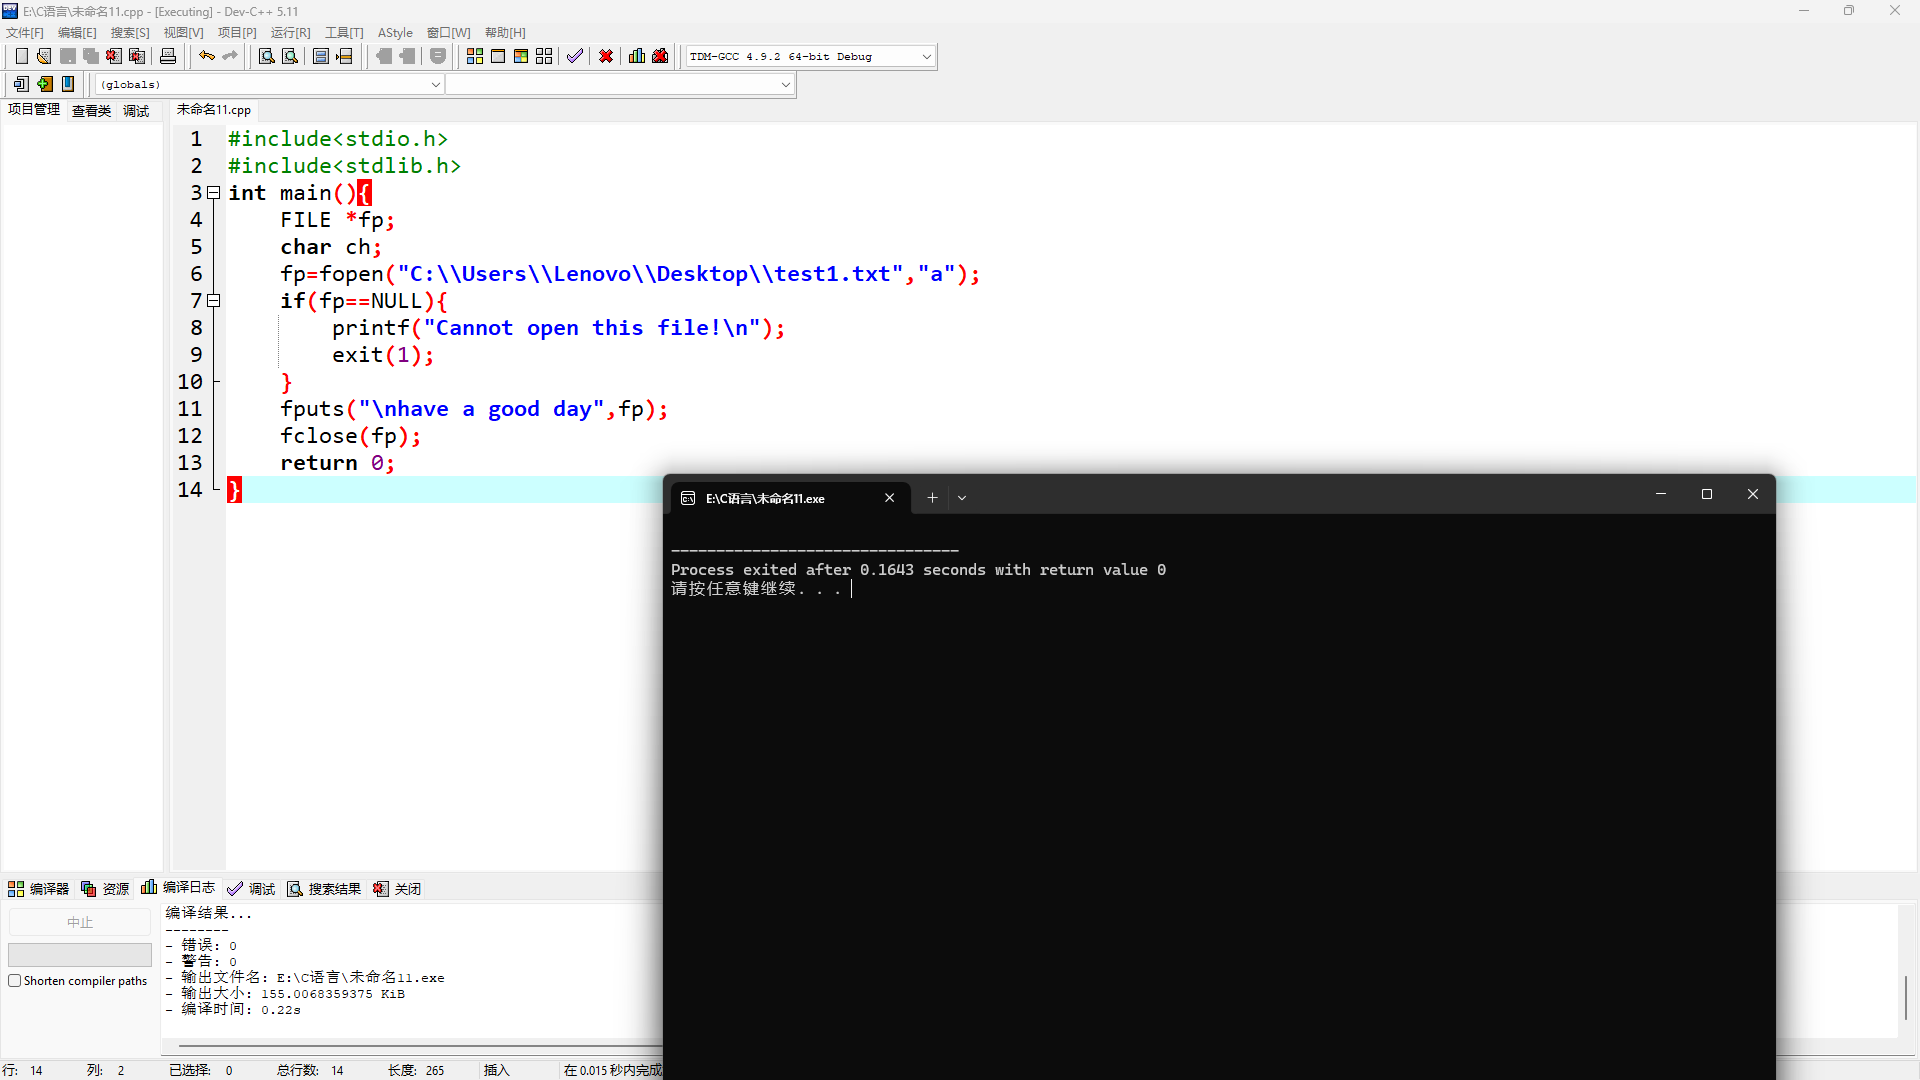Expand the (globals) scope dropdown
This screenshot has width=1920, height=1080.
click(x=435, y=85)
